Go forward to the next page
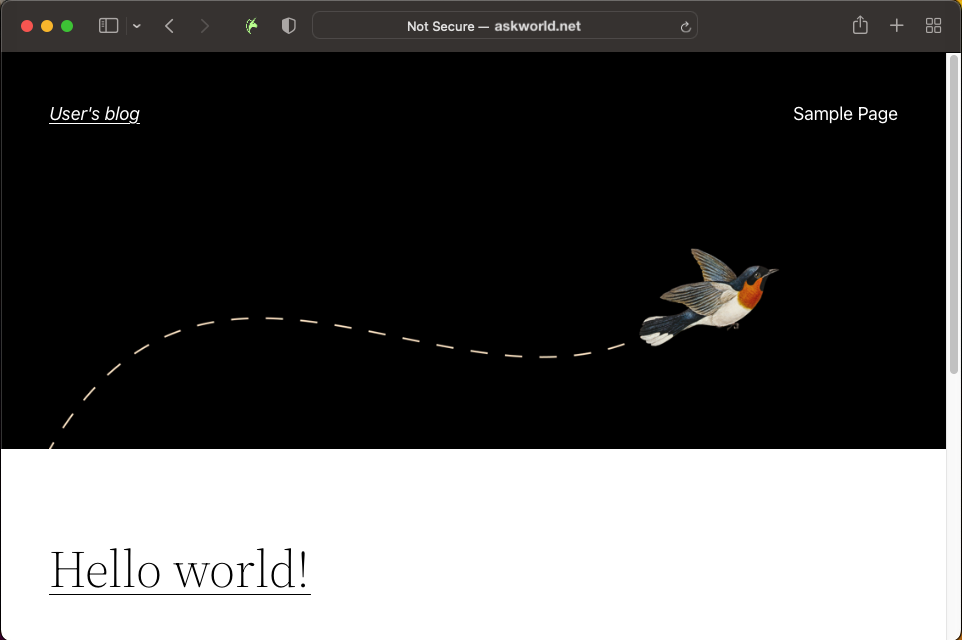 [x=204, y=26]
